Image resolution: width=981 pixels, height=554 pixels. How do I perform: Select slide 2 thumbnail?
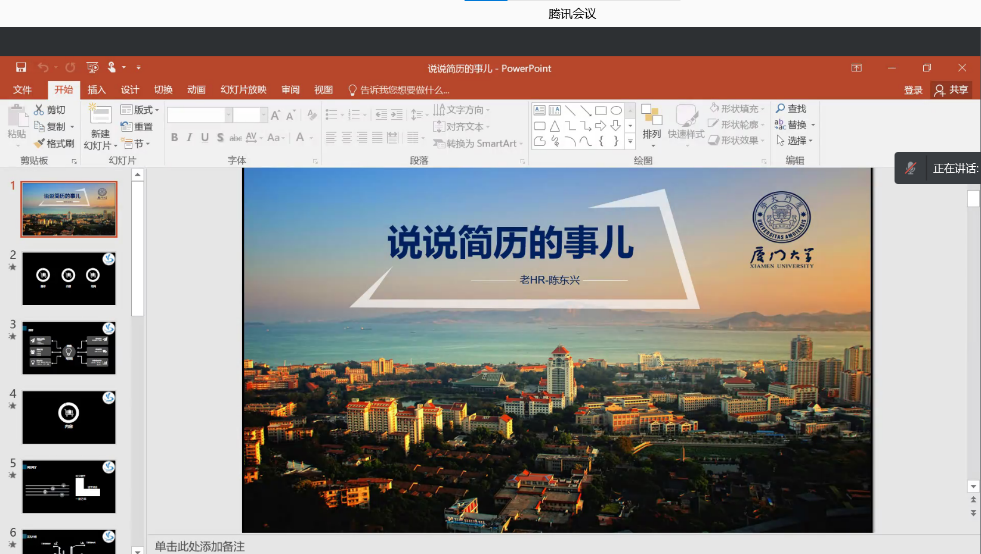tap(69, 279)
